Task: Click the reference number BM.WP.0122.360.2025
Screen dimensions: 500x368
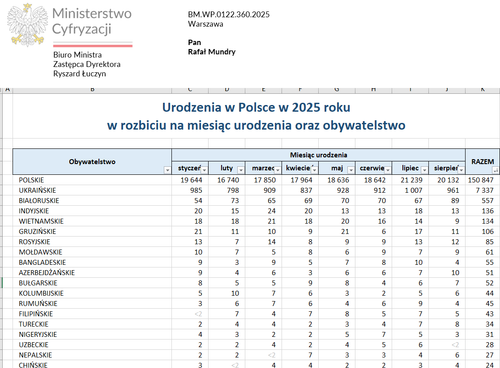Action: pyautogui.click(x=229, y=14)
